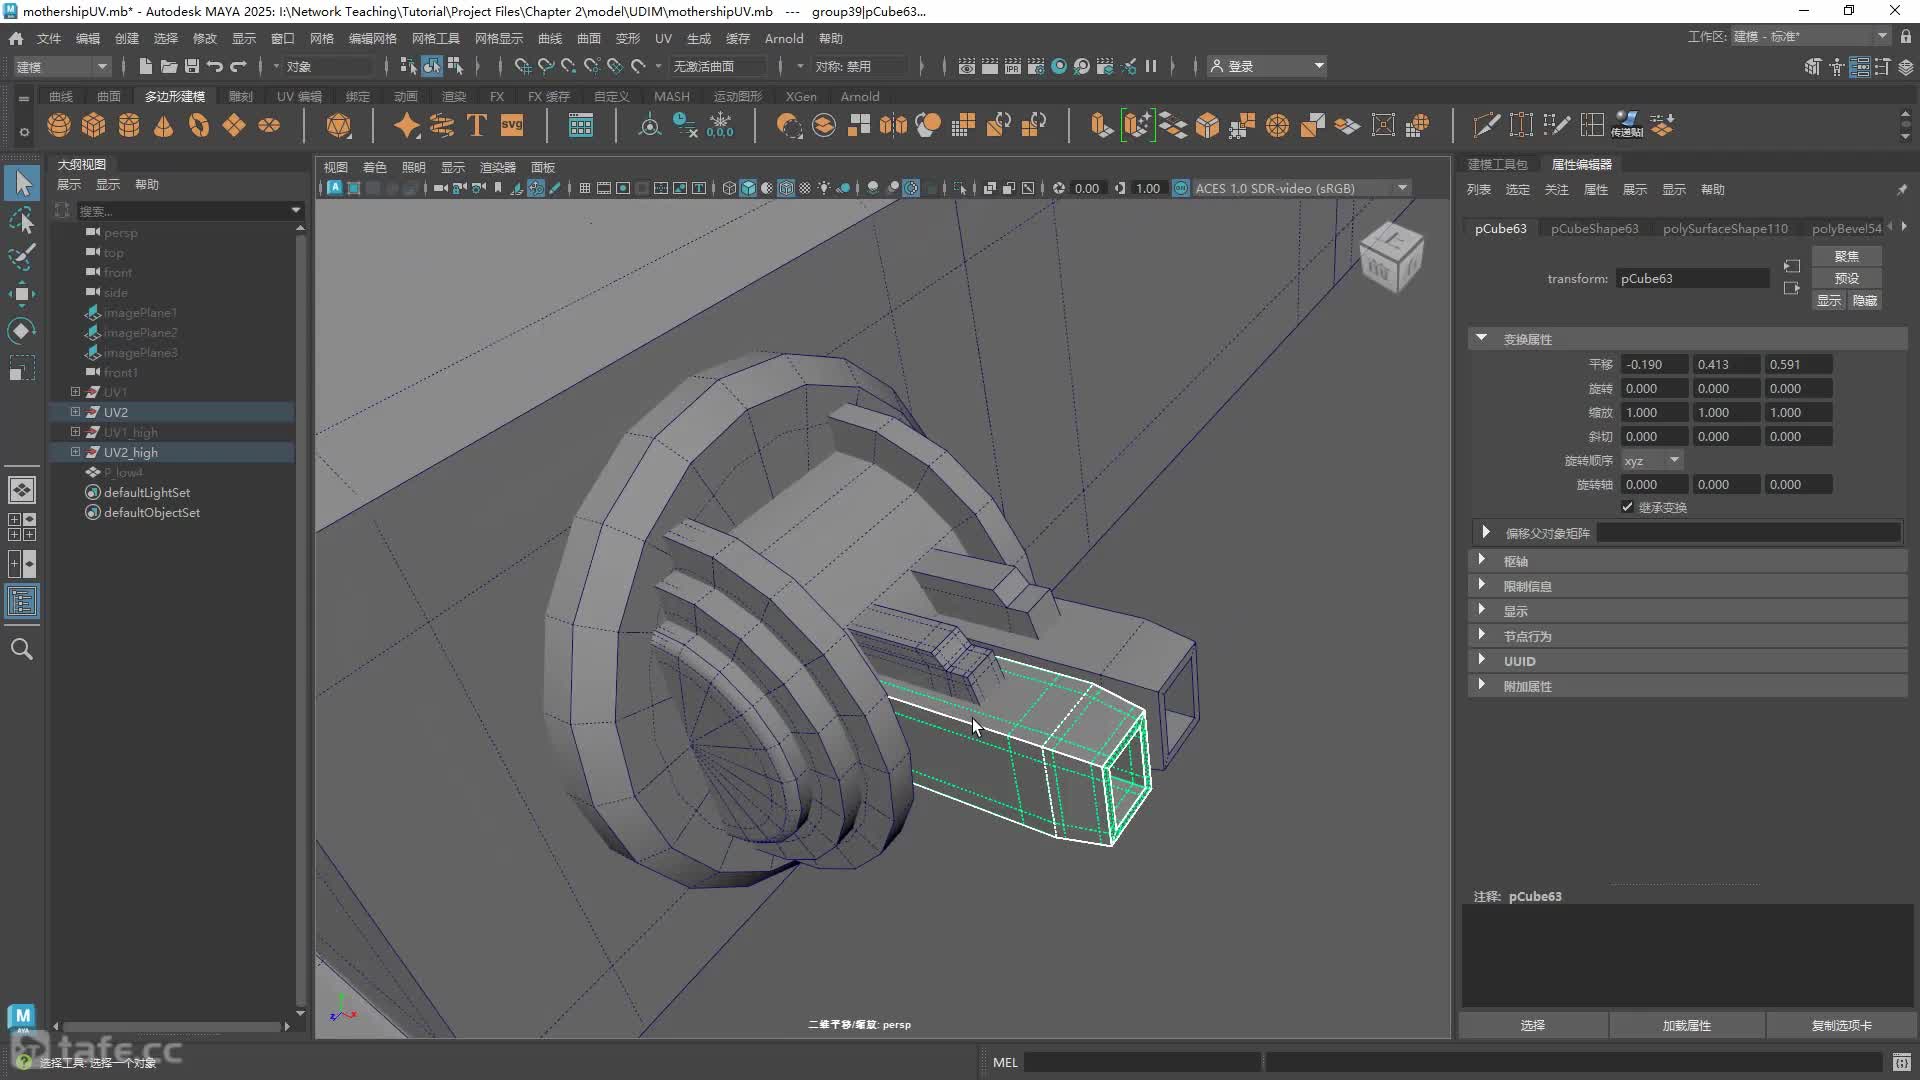Image resolution: width=1920 pixels, height=1080 pixels.
Task: Click the 预设 button
Action: click(1846, 278)
